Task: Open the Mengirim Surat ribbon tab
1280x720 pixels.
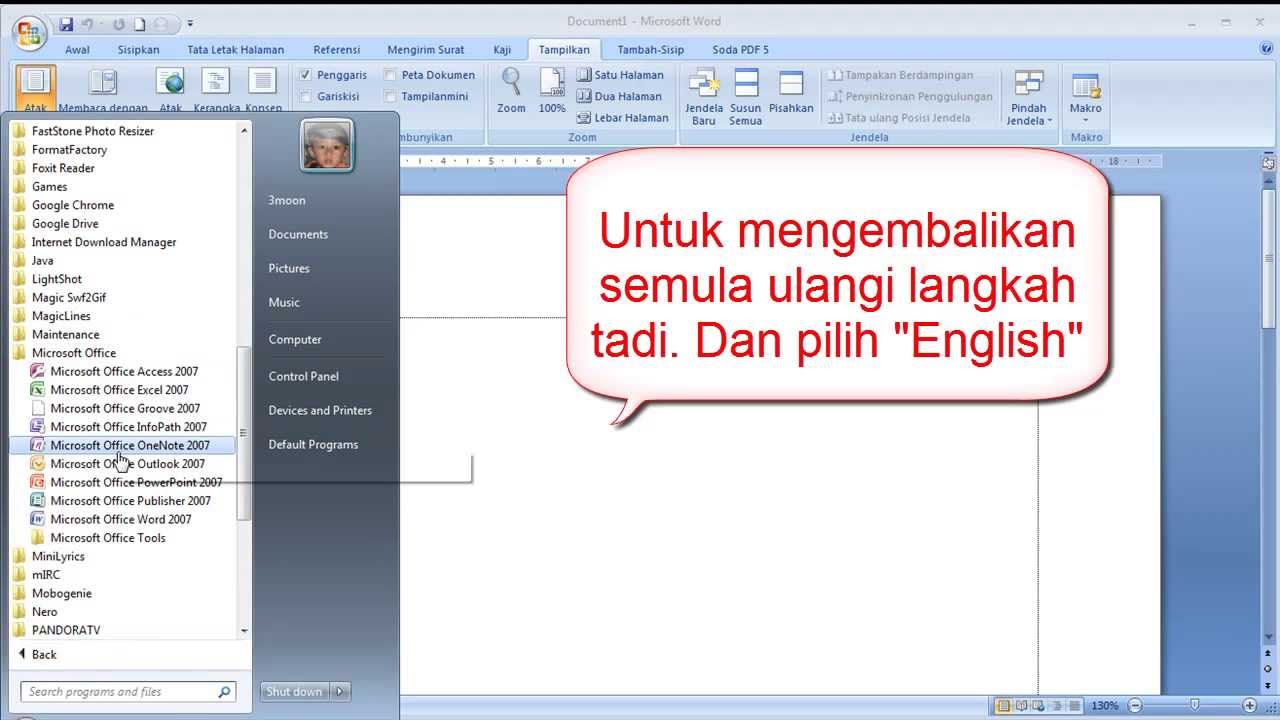Action: click(426, 49)
